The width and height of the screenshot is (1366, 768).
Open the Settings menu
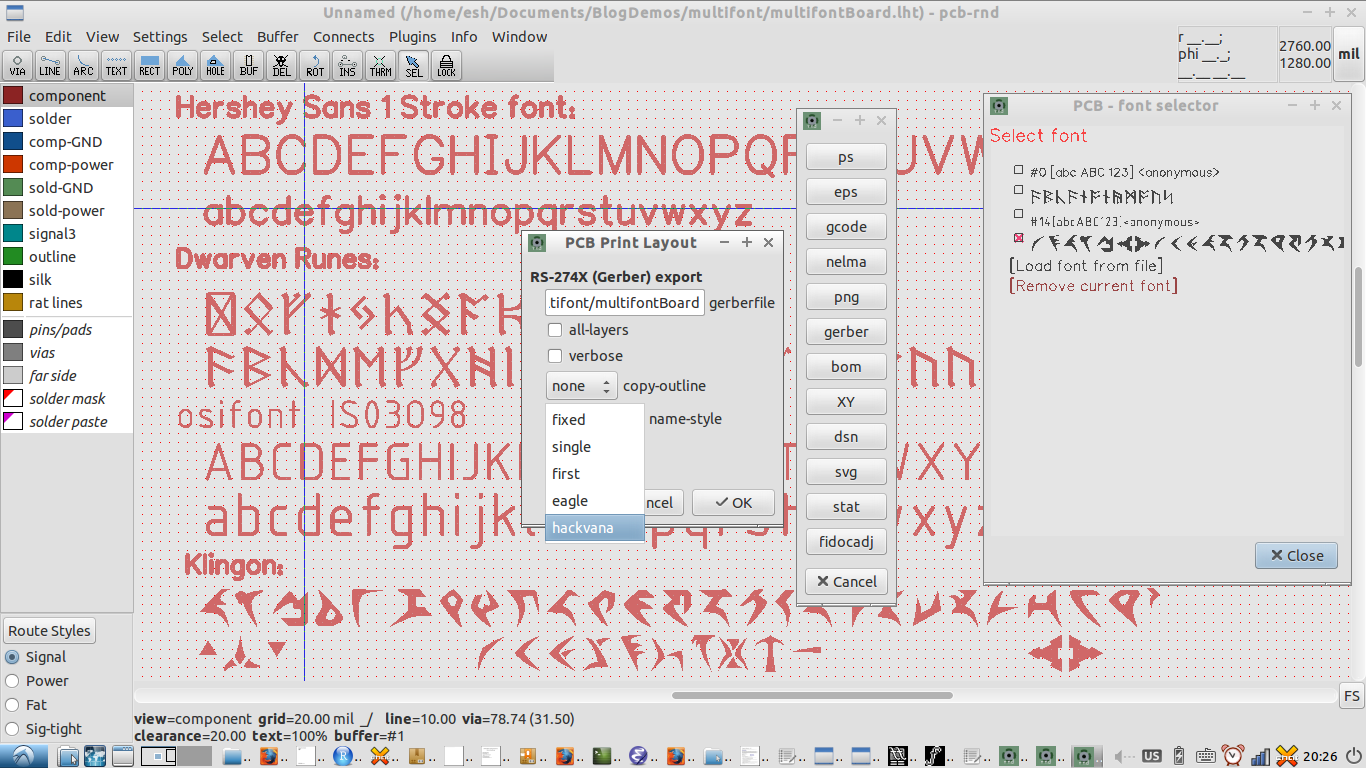coord(160,37)
